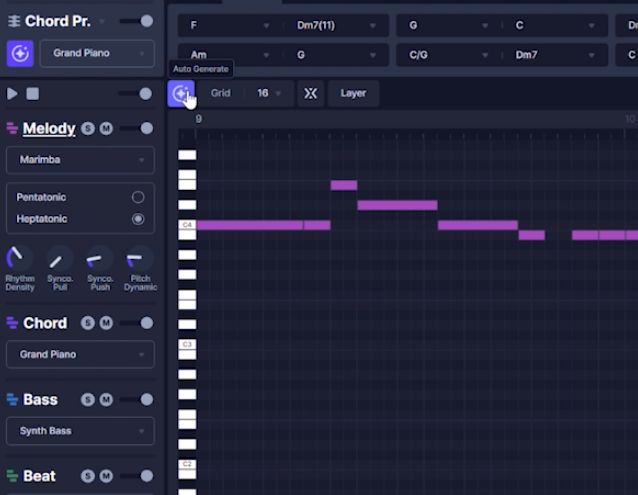This screenshot has height=495, width=638.
Task: Mute the Bass track
Action: pyautogui.click(x=106, y=400)
